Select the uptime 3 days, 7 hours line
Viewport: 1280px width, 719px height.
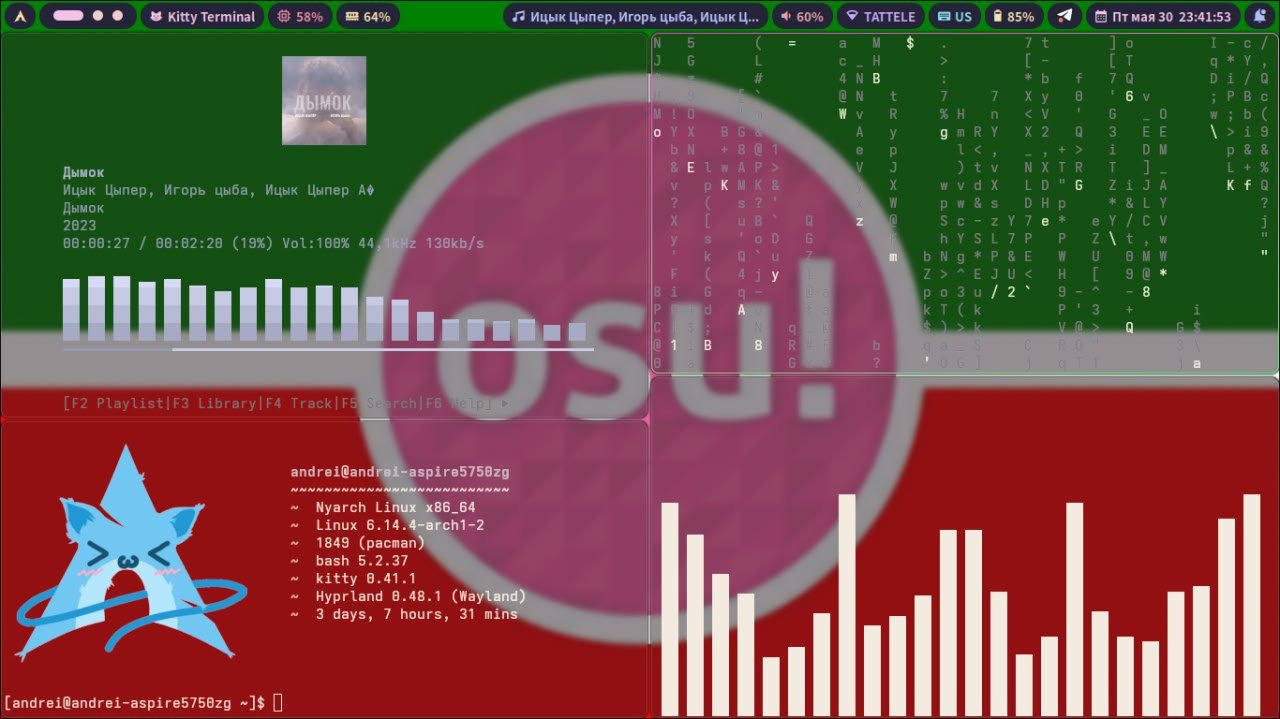coord(416,614)
